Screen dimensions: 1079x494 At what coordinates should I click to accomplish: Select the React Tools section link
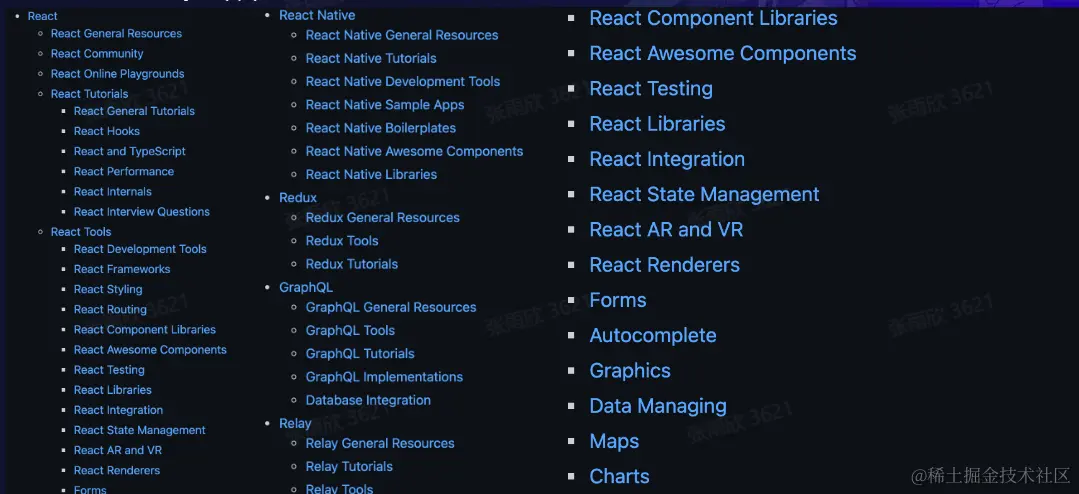pos(81,232)
